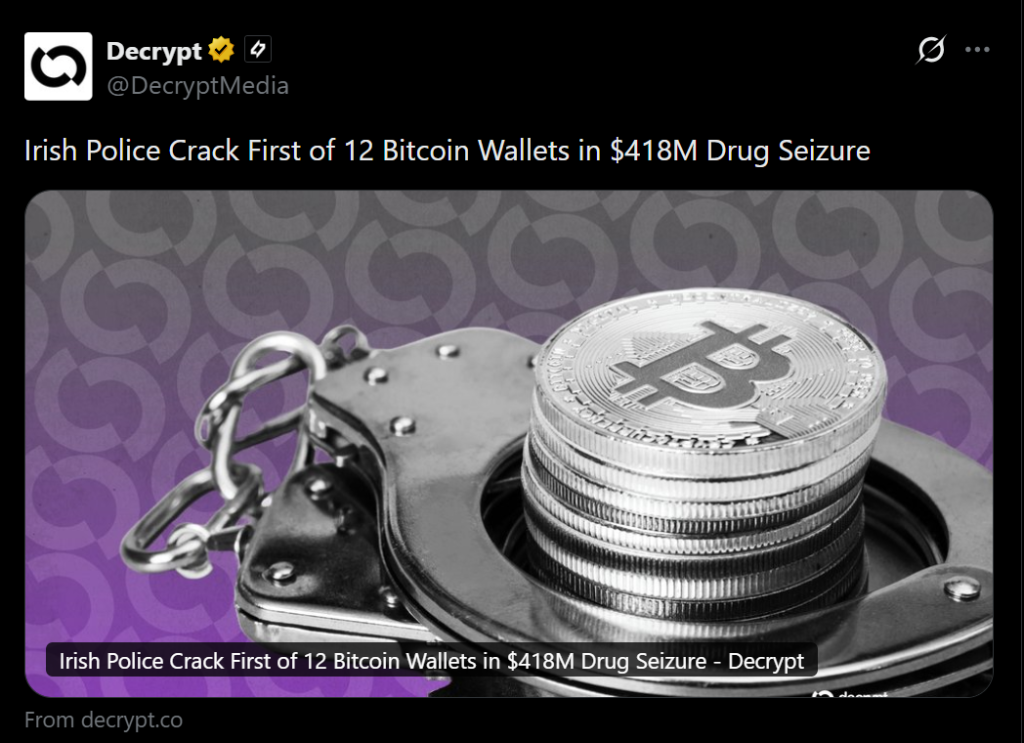The image size is (1024, 743).
Task: Open the article card preview image
Action: coord(509,443)
